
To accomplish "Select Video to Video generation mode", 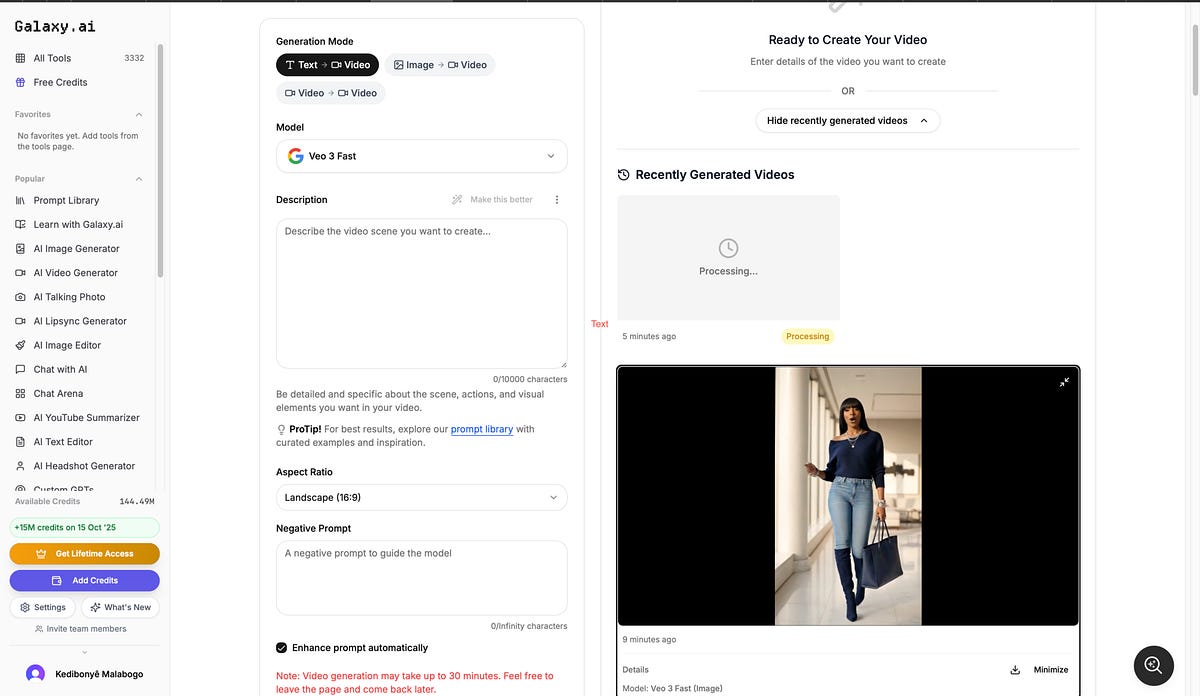I will 331,93.
